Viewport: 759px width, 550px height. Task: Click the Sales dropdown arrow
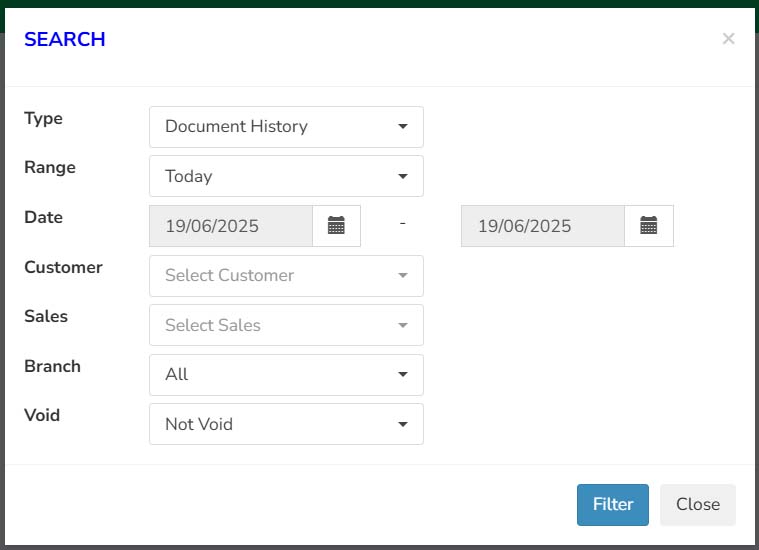[x=403, y=325]
